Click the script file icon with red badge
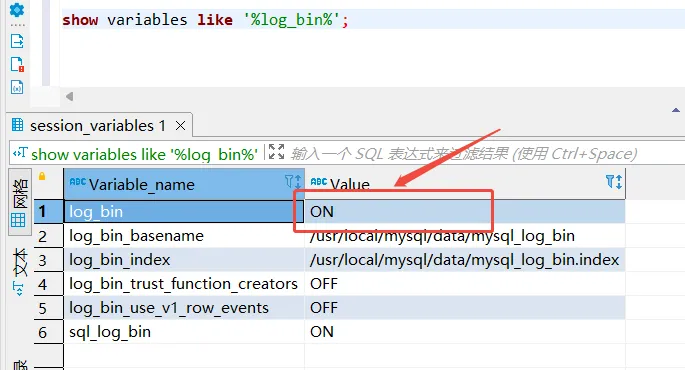685x370 pixels. click(17, 64)
